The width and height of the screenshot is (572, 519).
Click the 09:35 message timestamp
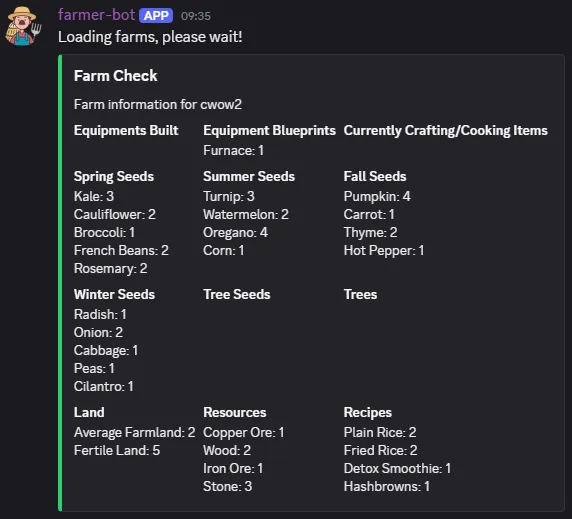[196, 16]
